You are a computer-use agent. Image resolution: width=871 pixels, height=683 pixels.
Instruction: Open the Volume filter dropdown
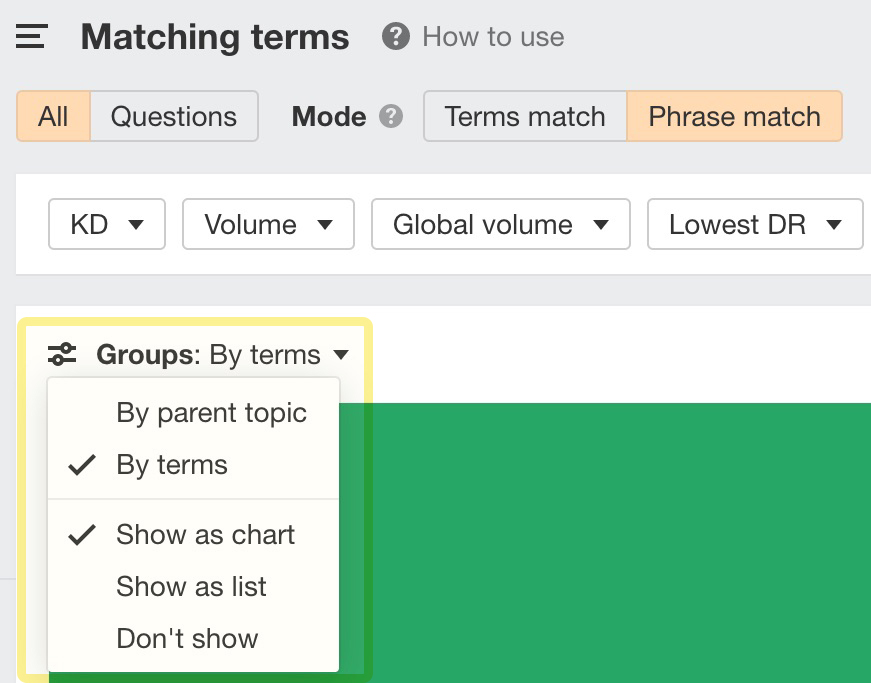tap(268, 224)
